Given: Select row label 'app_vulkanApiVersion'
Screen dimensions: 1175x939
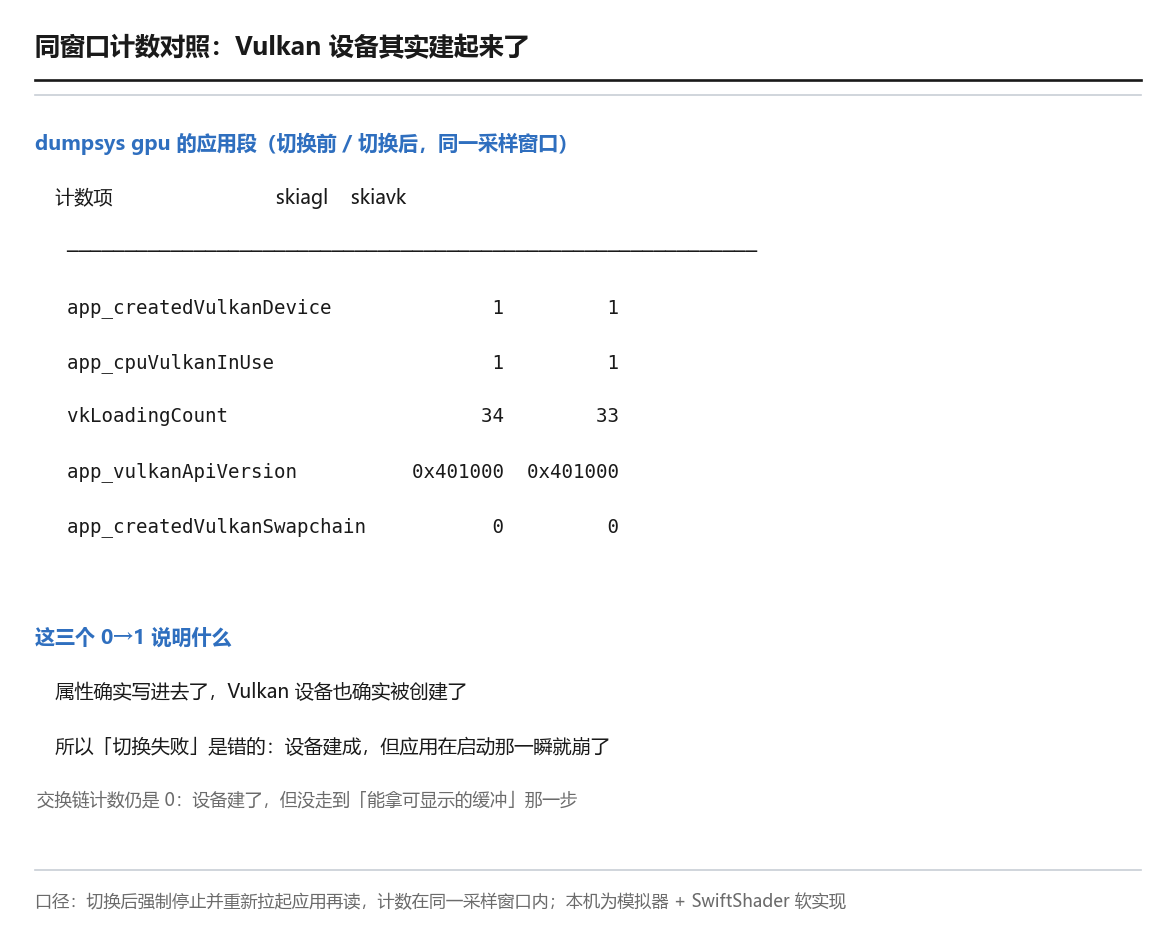Looking at the screenshot, I should click(182, 471).
